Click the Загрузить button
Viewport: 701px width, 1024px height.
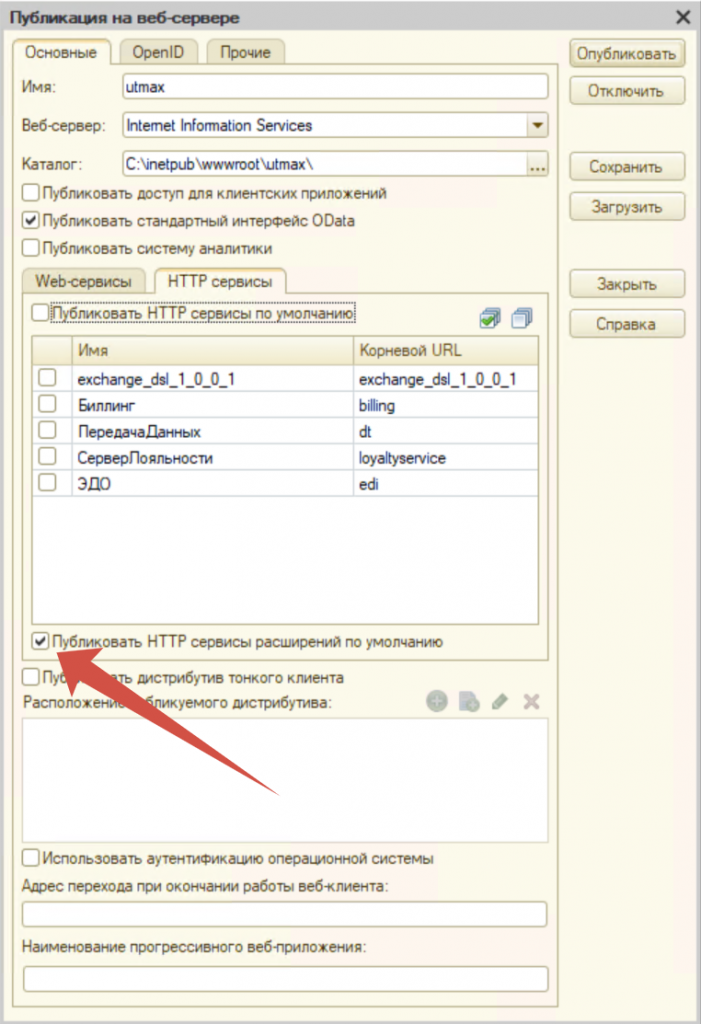(x=627, y=206)
